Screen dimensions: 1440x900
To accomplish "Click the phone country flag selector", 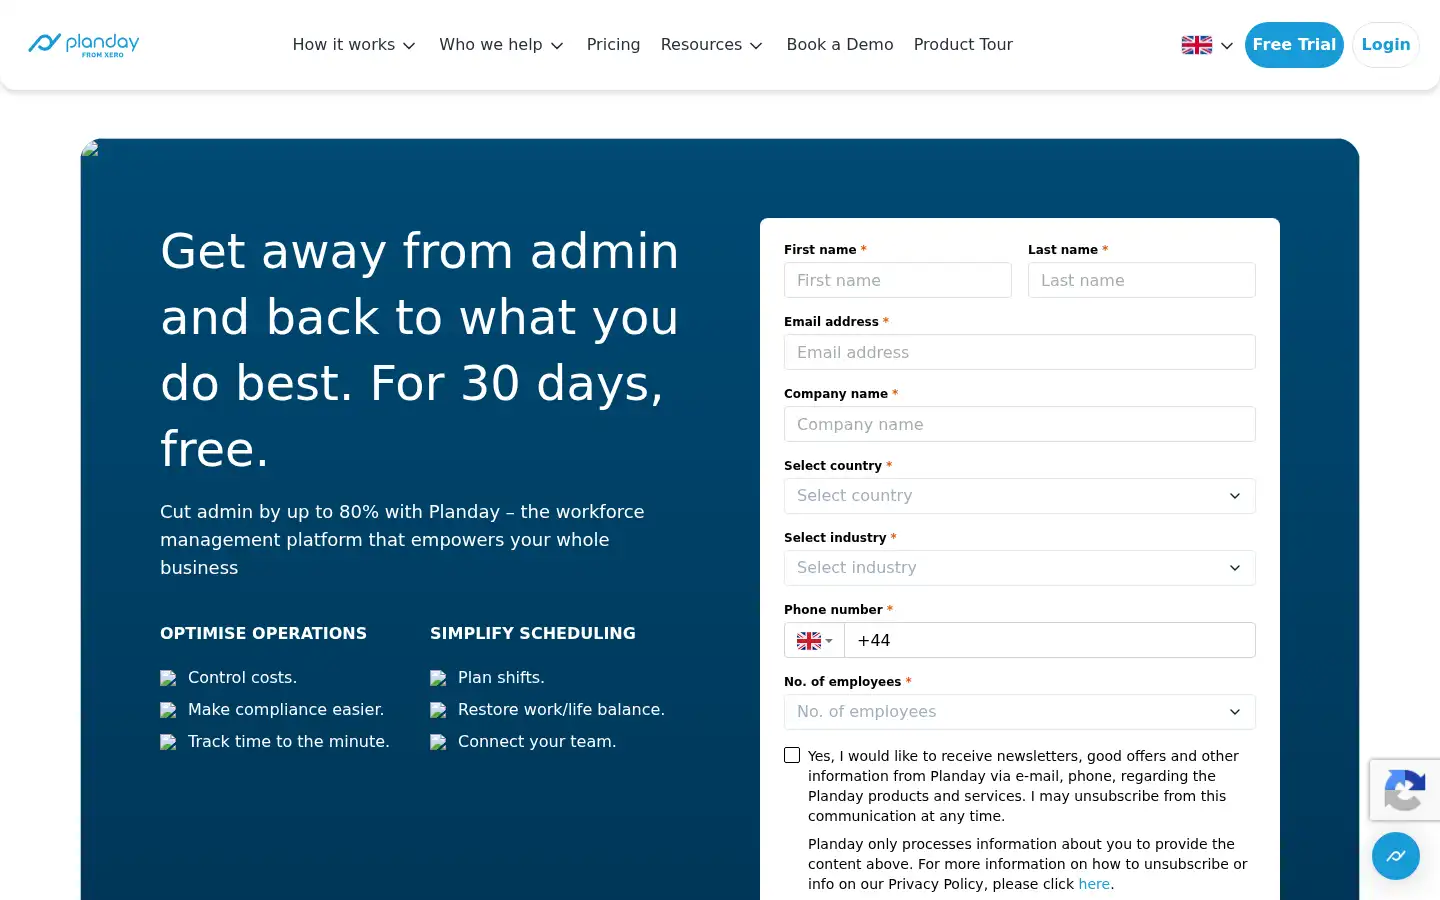I will 815,640.
